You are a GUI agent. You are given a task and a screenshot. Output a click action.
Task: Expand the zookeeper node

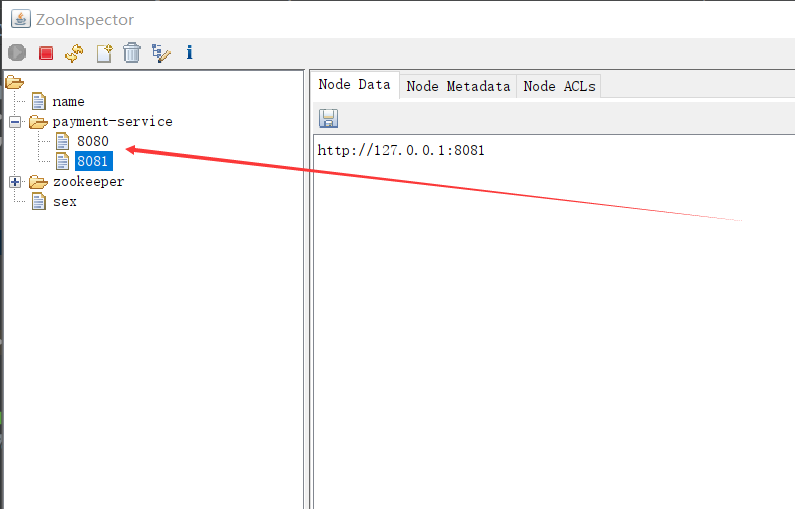[15, 182]
